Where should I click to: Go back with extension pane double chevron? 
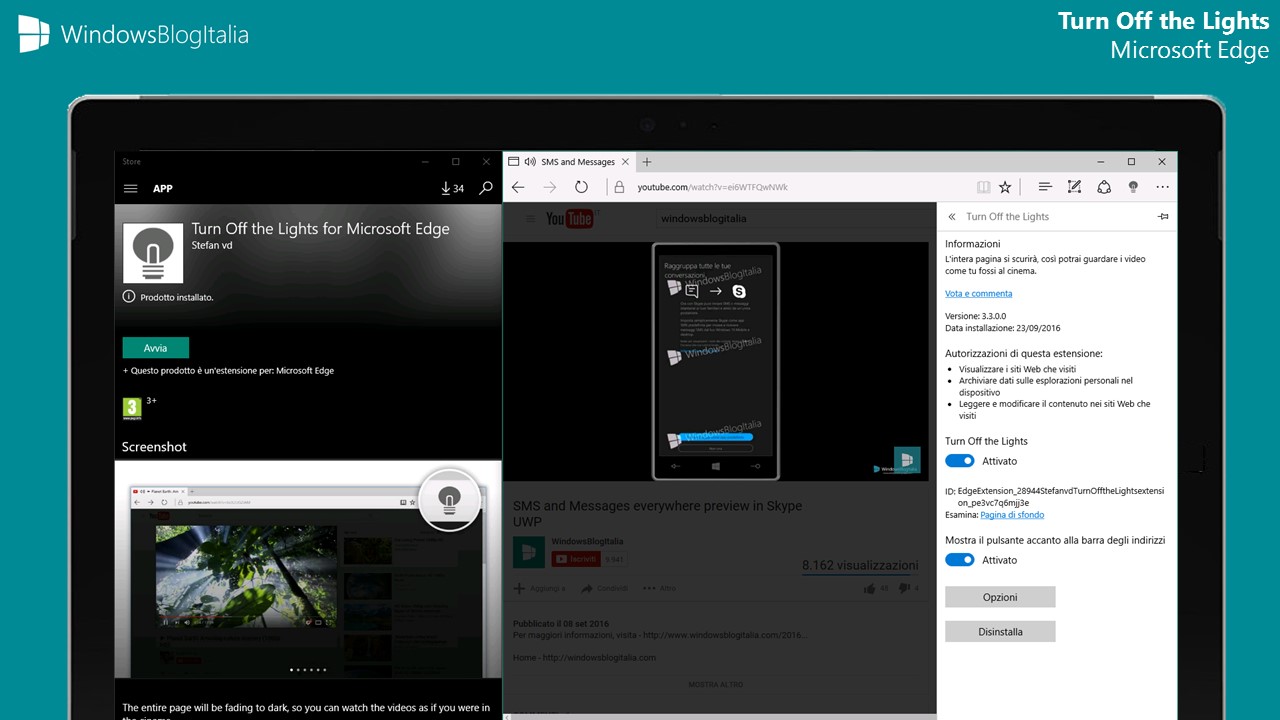(x=952, y=216)
